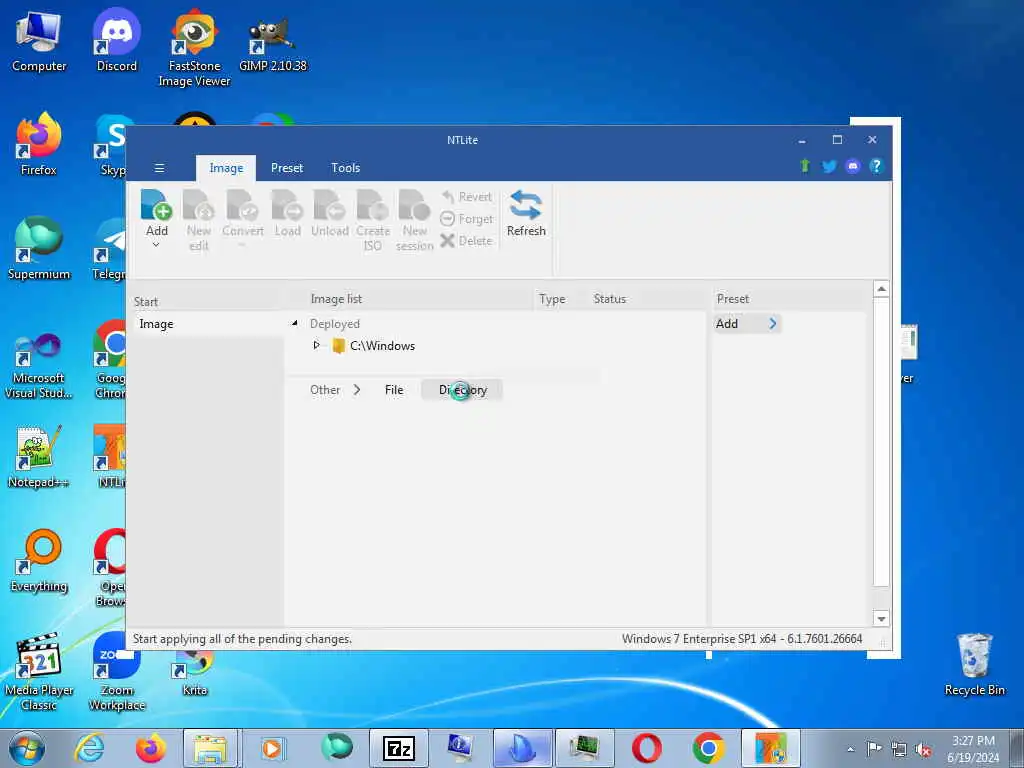
Task: Show hidden system tray icons
Action: 850,749
